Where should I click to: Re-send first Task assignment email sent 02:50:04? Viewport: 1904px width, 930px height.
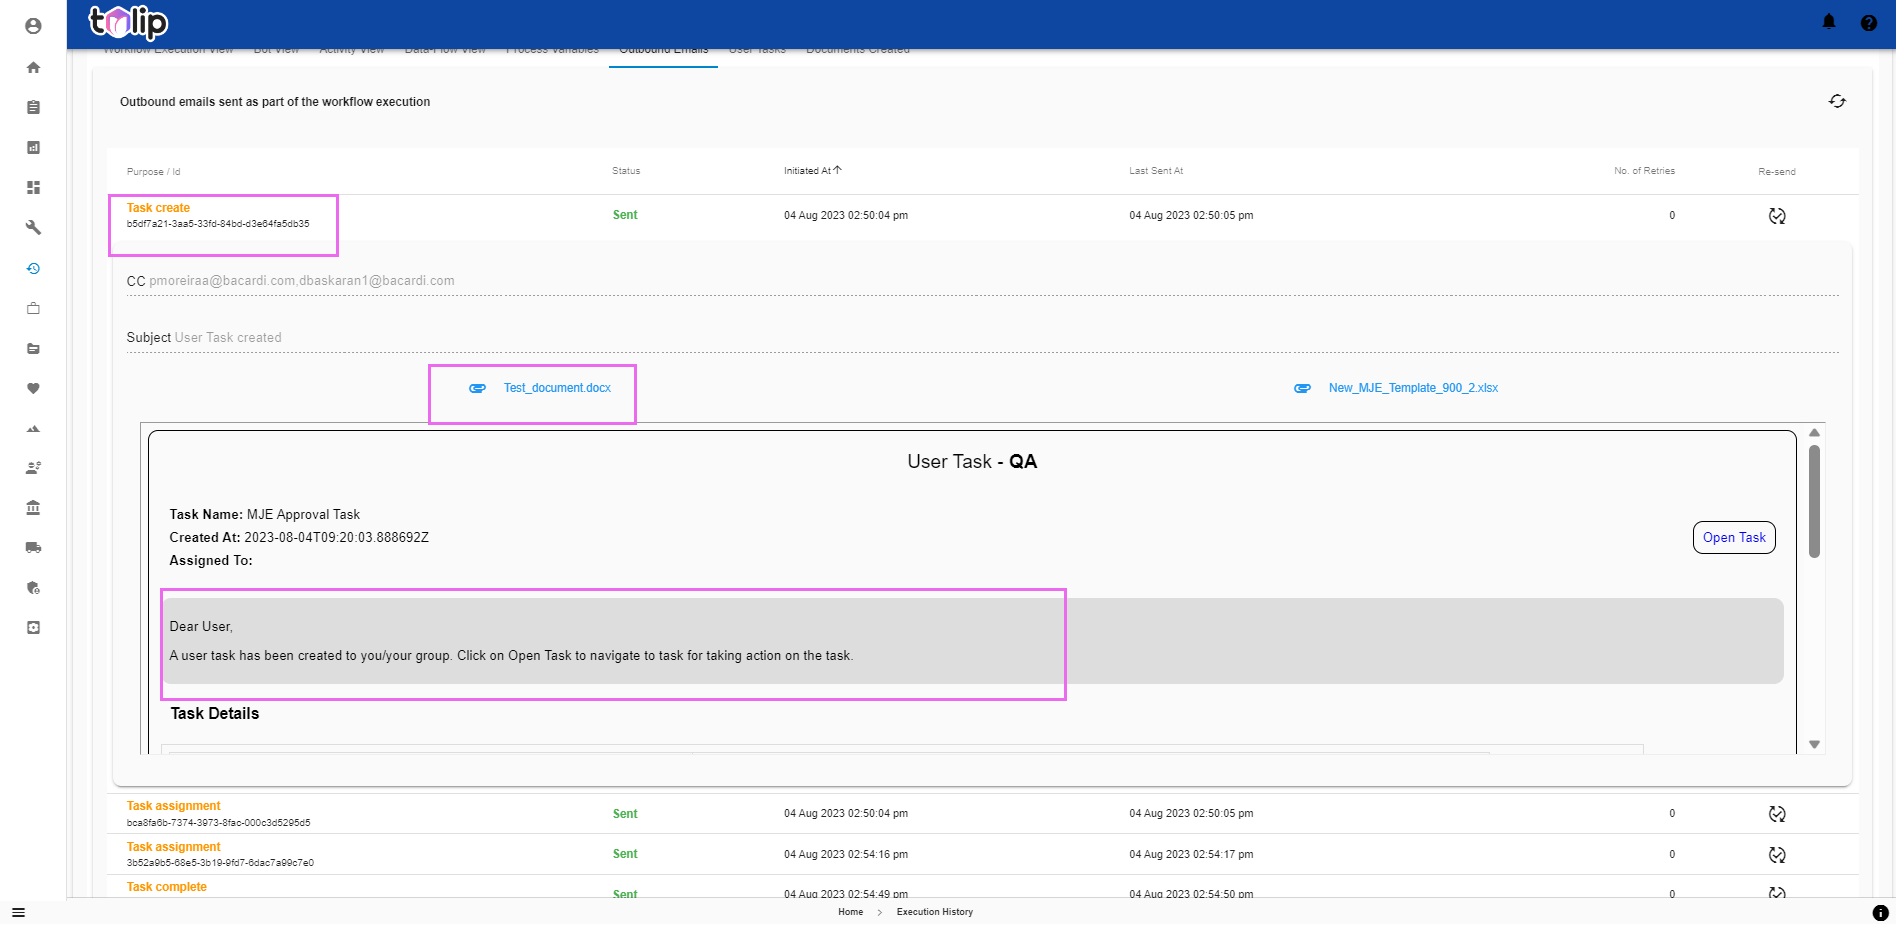1776,814
